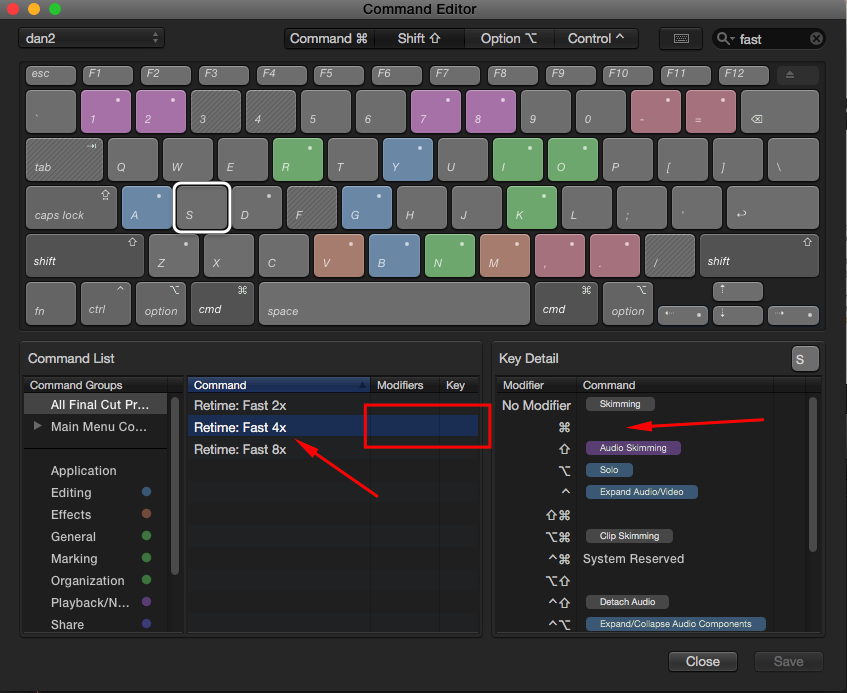Toggle the Control modifier button
This screenshot has height=693, width=847.
(596, 39)
